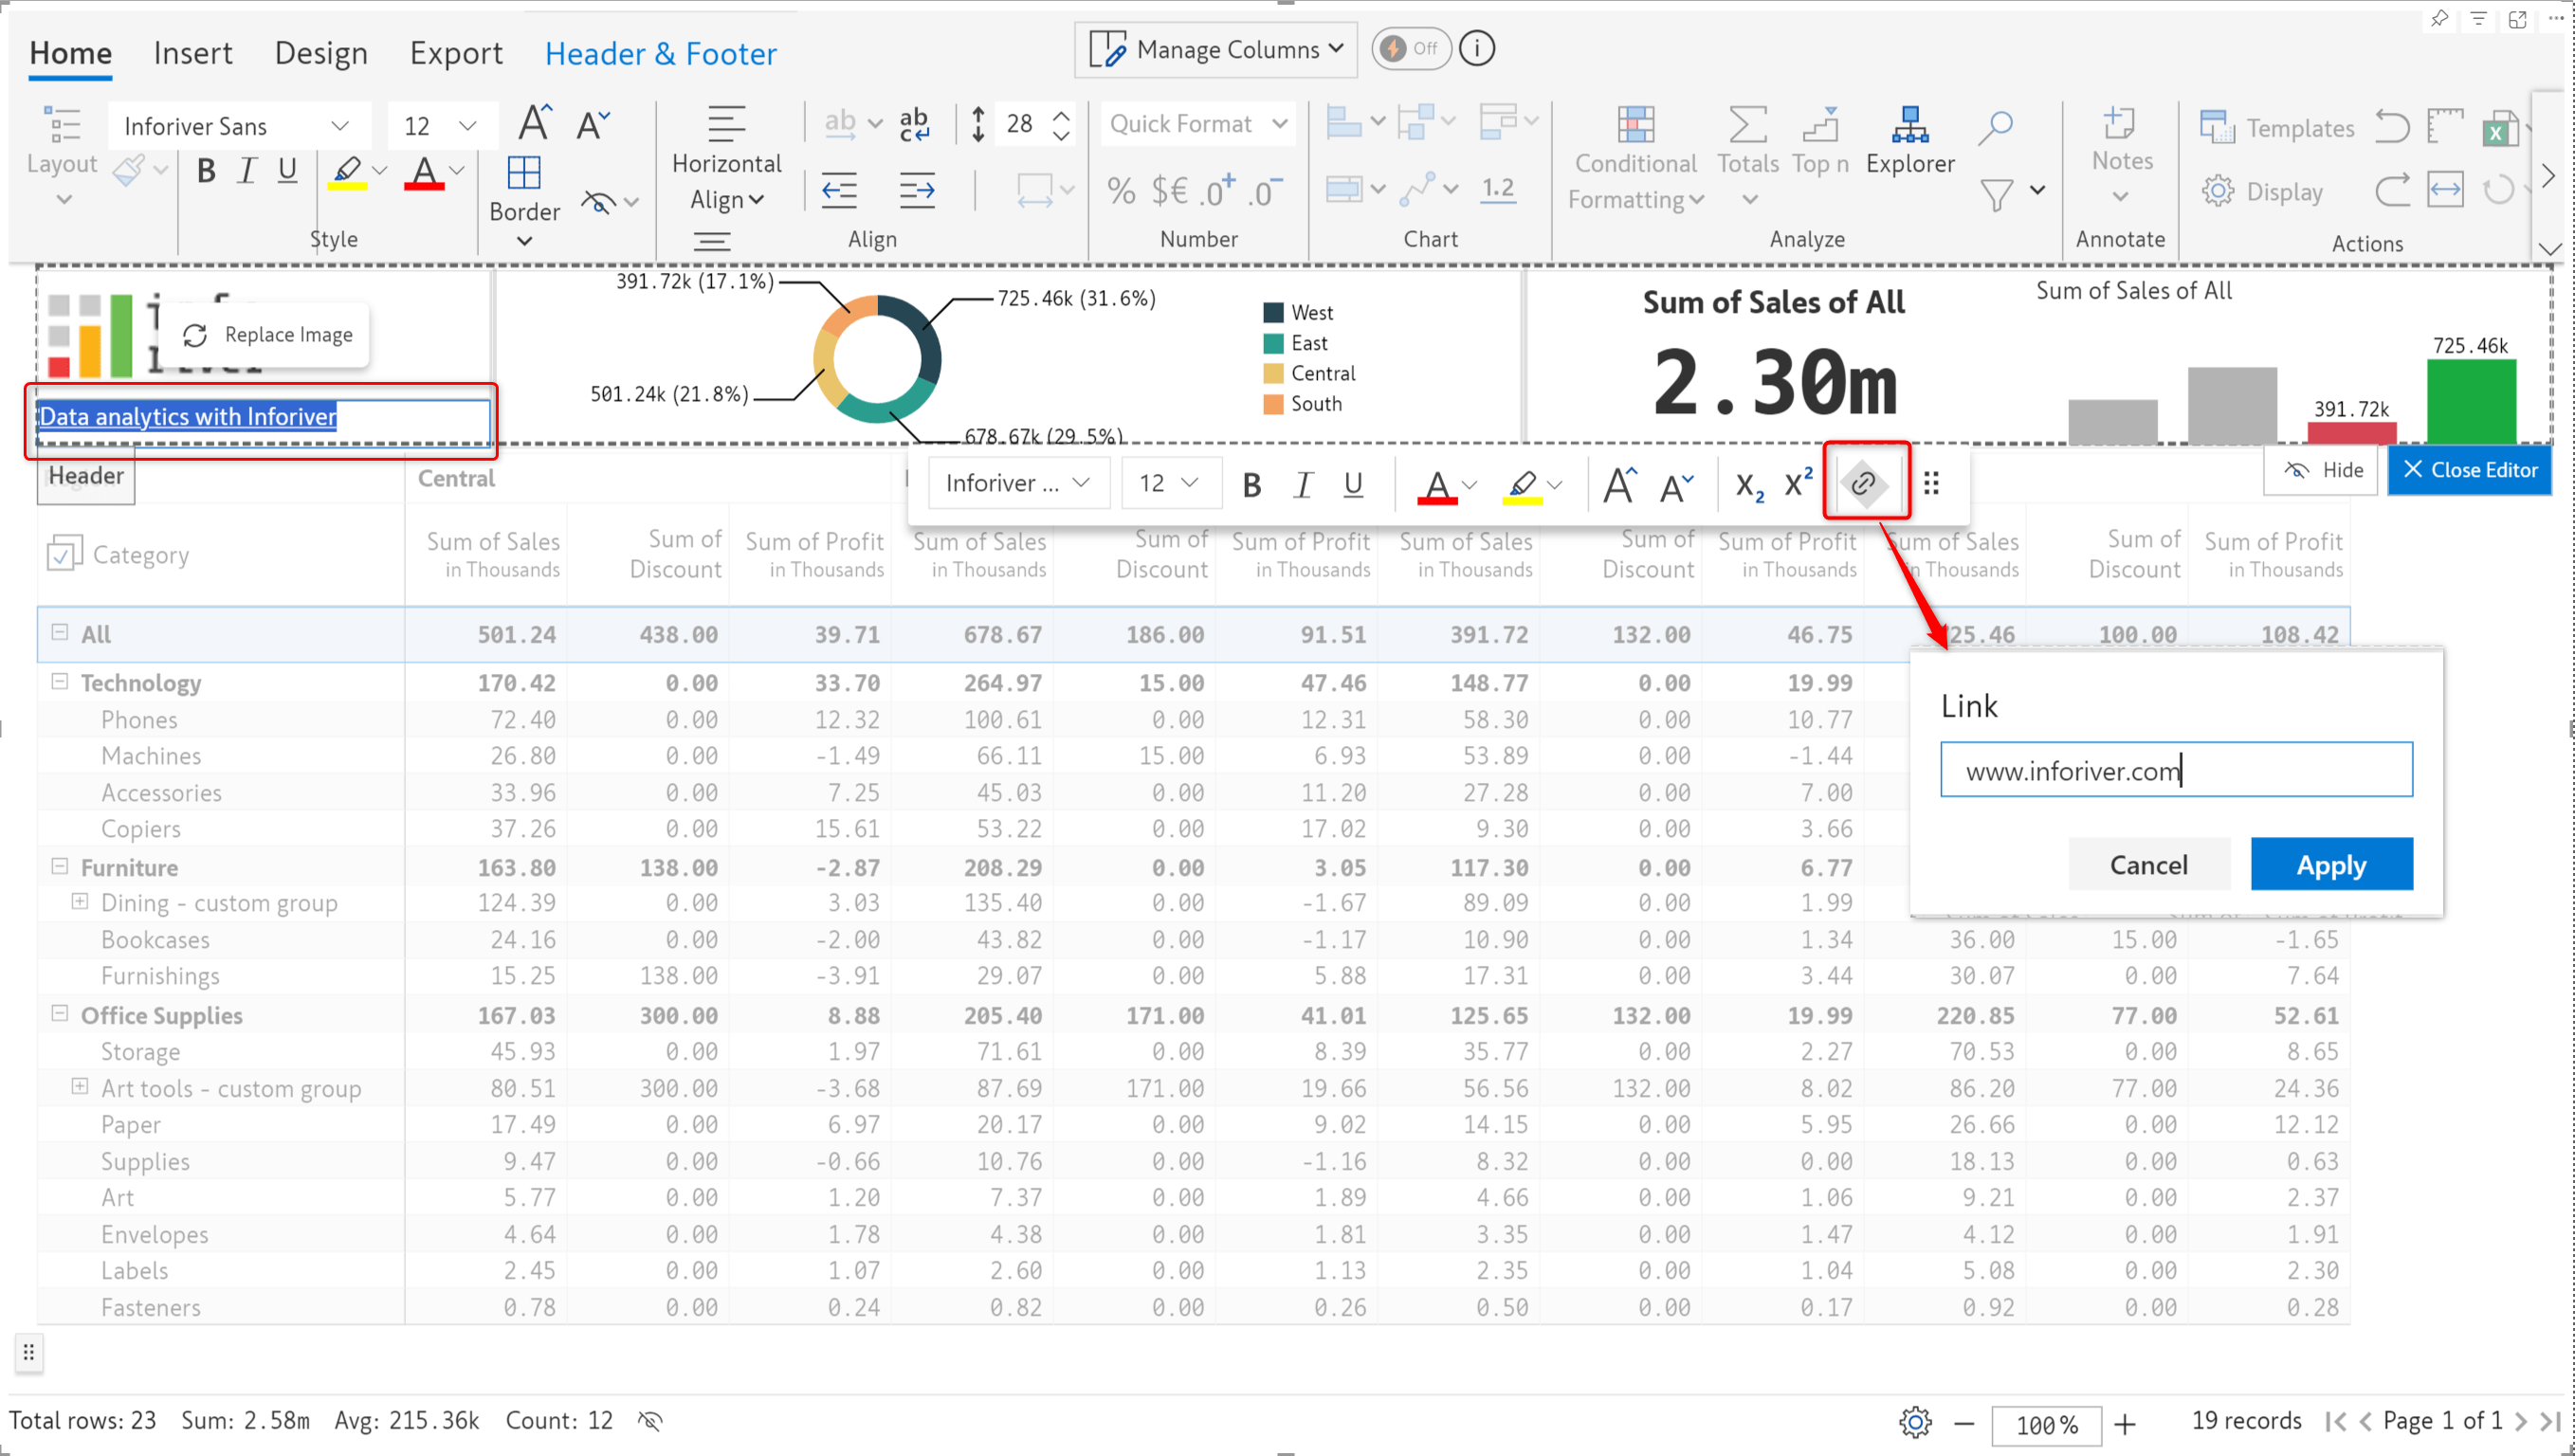Viewport: 2575px width, 1456px height.
Task: Open floating toolbar font size 12 dropdown
Action: pyautogui.click(x=1170, y=483)
